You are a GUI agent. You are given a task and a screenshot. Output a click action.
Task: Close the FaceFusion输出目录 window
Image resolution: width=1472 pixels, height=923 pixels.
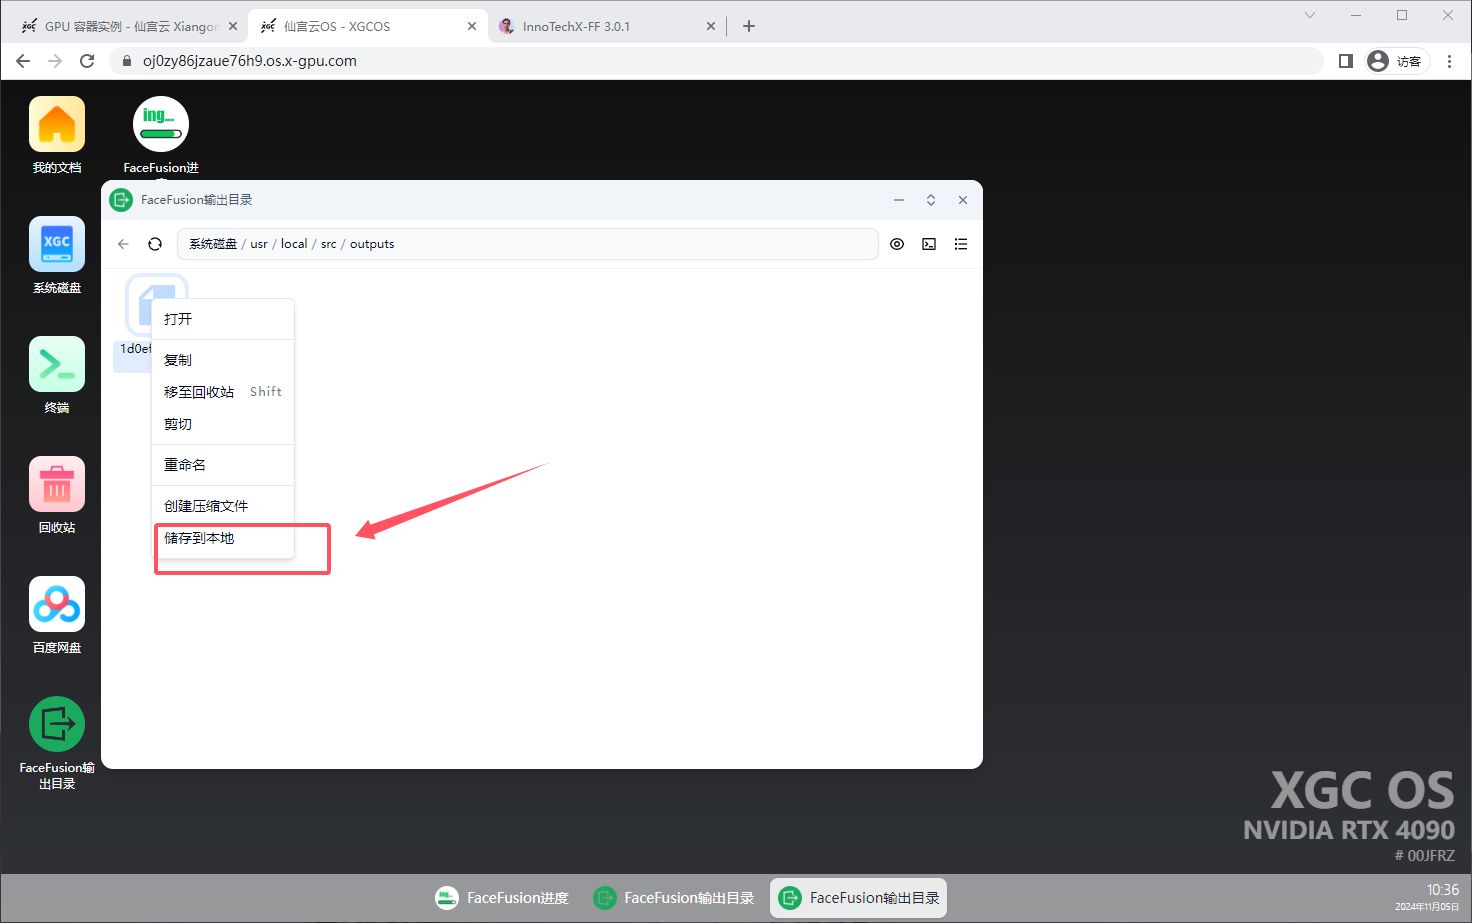963,200
